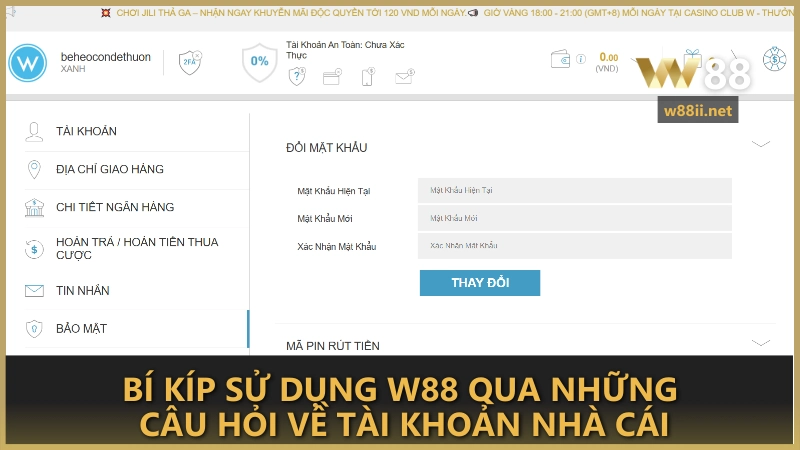The height and width of the screenshot is (450, 800).
Task: Click the bank building icon
Action: click(x=34, y=207)
